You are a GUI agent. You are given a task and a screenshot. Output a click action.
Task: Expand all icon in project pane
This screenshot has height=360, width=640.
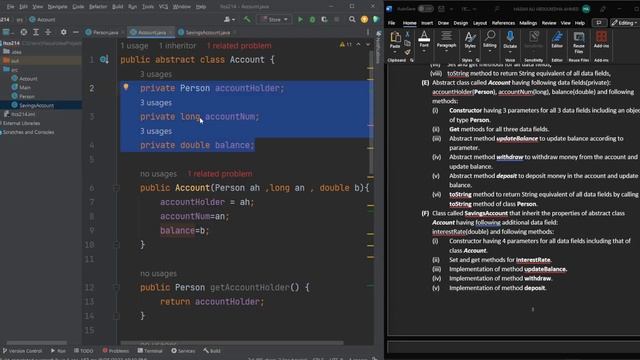[36, 32]
